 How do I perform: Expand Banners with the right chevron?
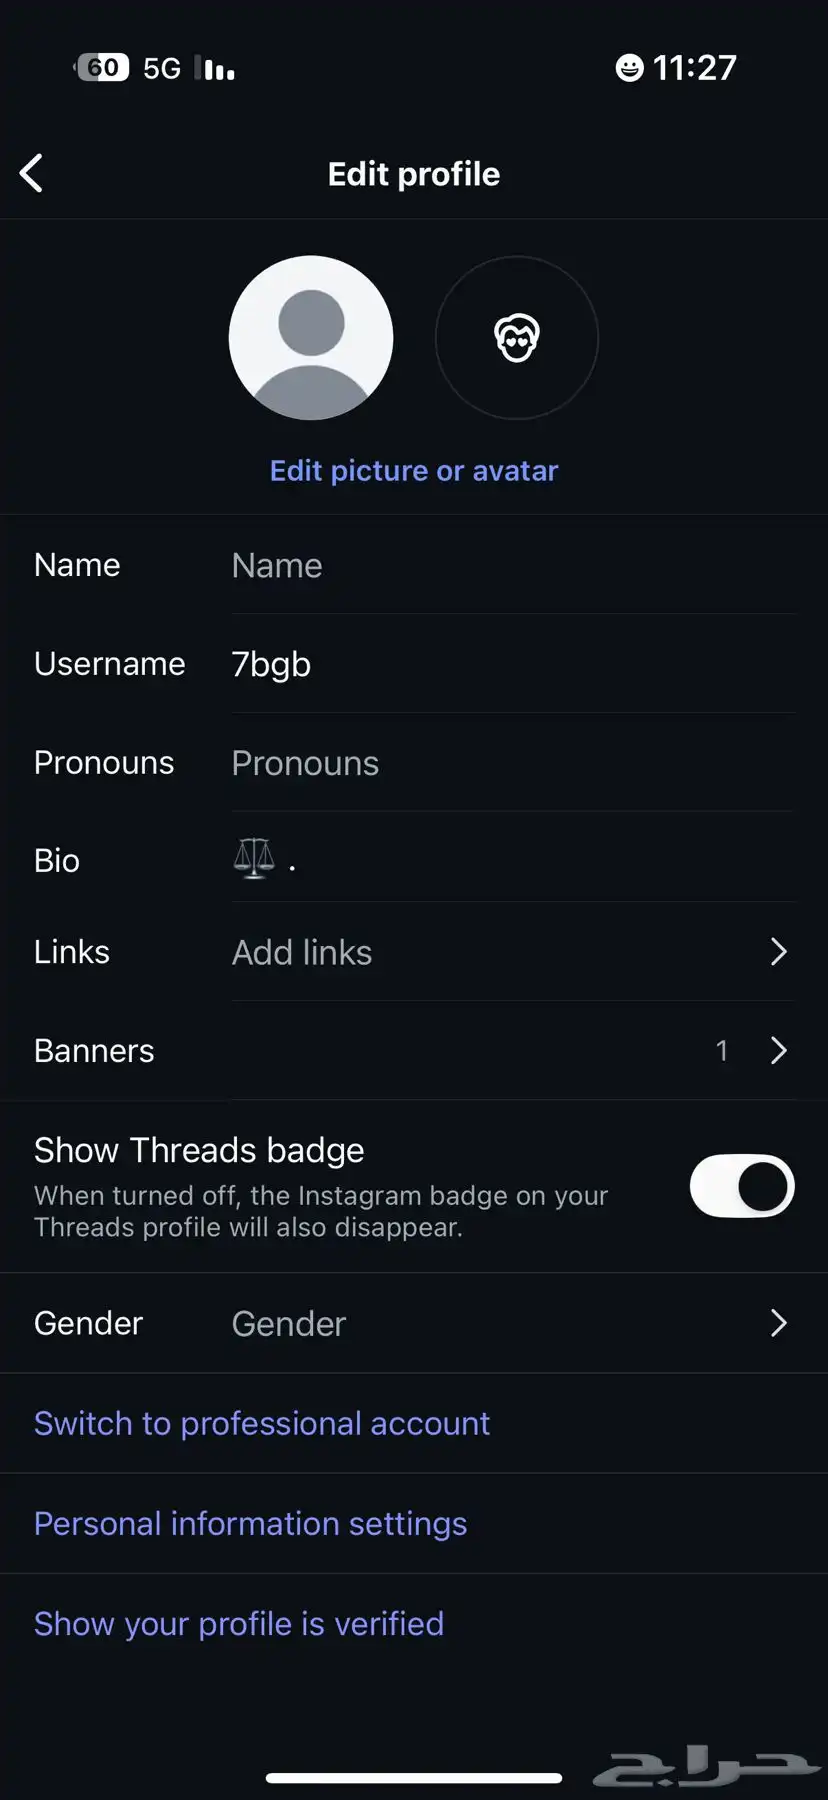point(779,1050)
